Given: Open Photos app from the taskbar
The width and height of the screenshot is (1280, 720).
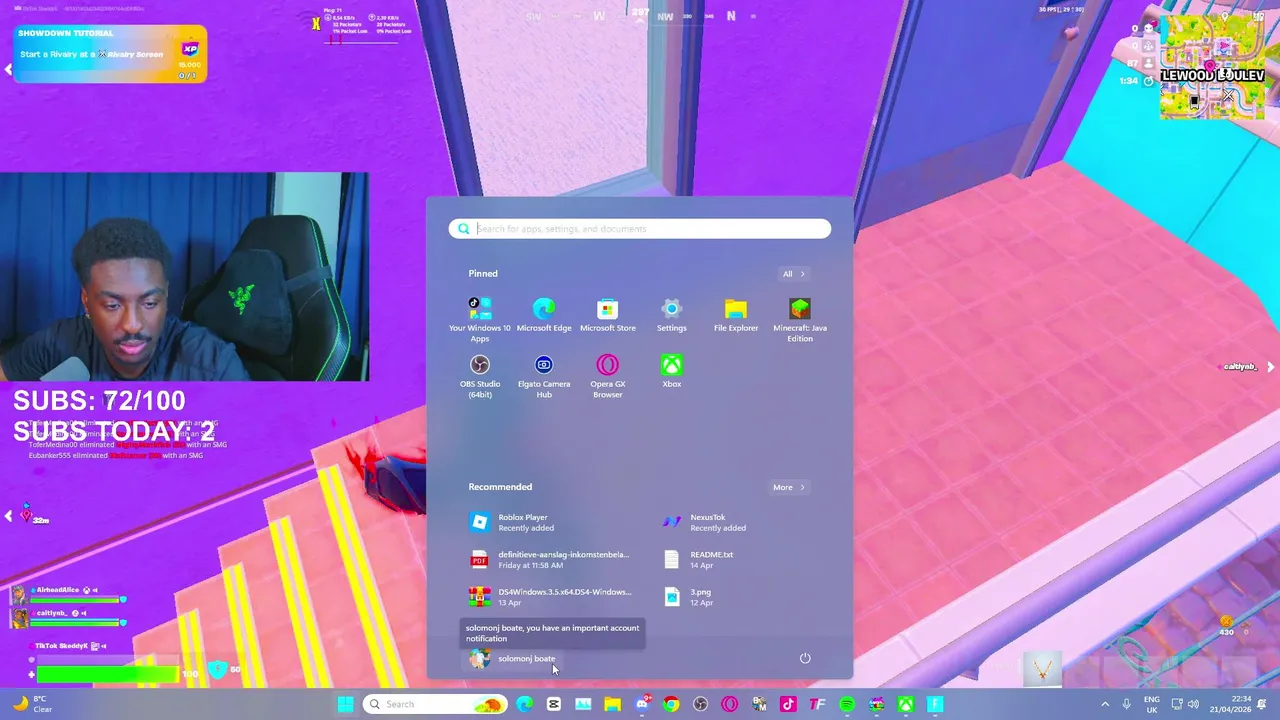Looking at the screenshot, I should point(583,704).
